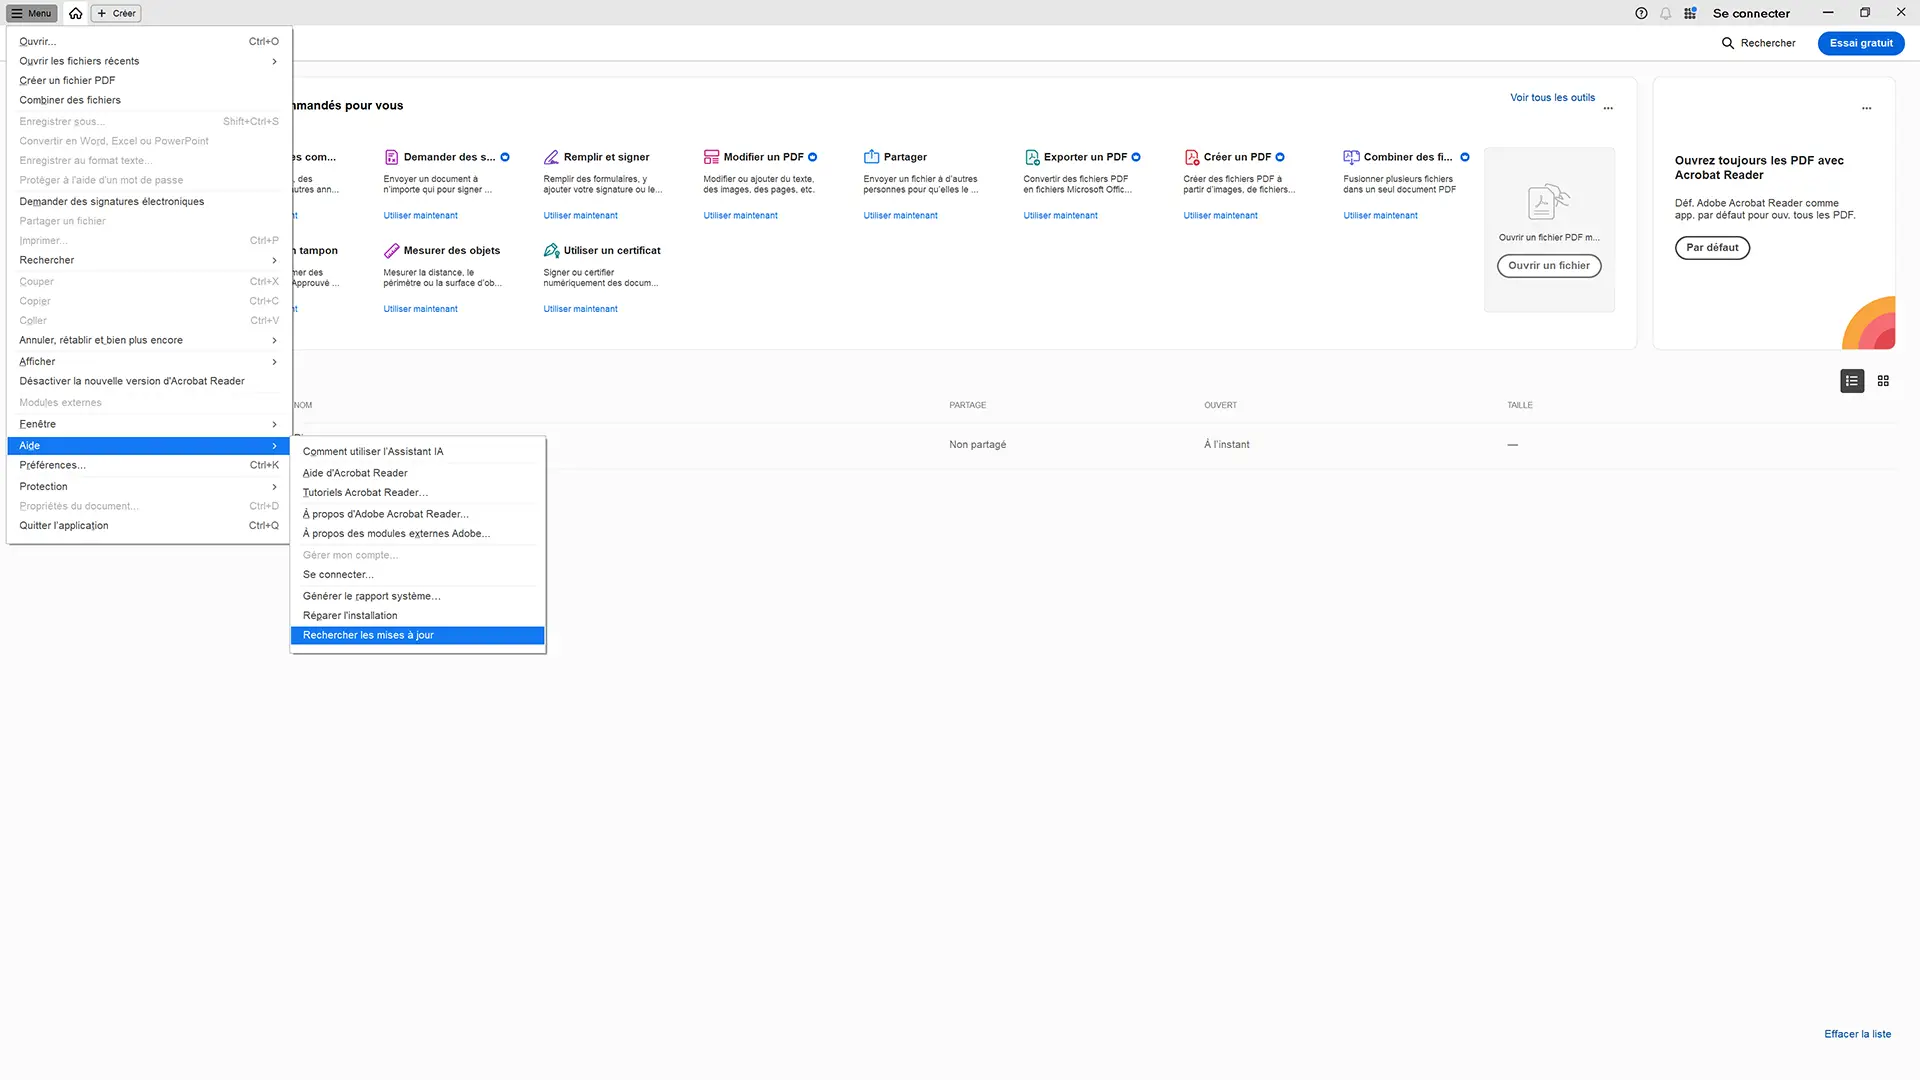Viewport: 1920px width, 1080px height.
Task: Select Rechercher les mises à jour
Action: 417,635
